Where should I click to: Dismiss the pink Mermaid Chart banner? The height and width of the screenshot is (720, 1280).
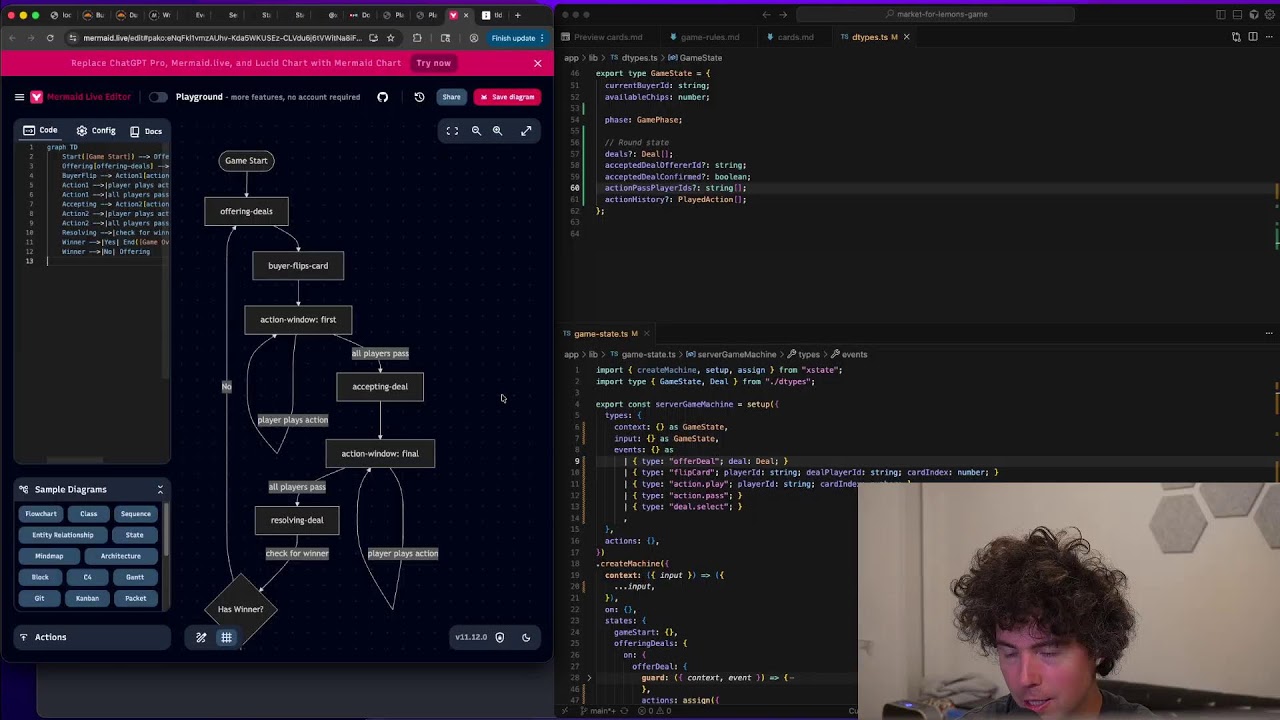[537, 63]
